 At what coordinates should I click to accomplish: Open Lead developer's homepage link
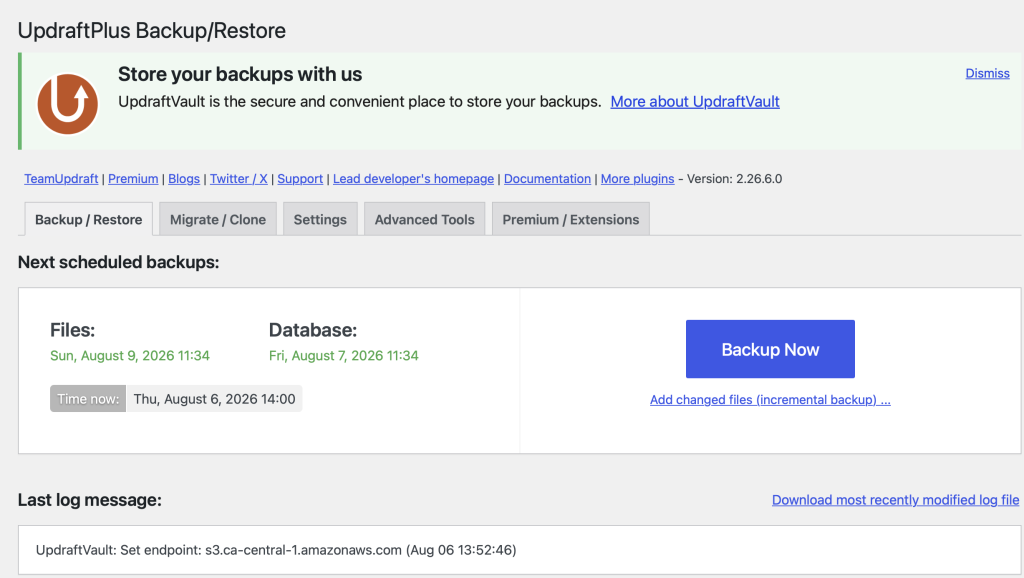(413, 179)
